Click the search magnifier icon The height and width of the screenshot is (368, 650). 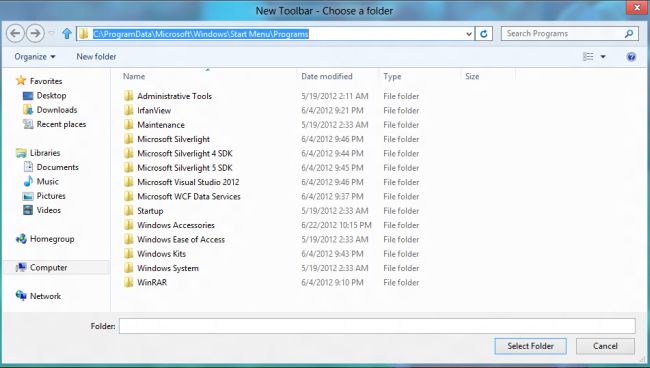click(x=629, y=34)
